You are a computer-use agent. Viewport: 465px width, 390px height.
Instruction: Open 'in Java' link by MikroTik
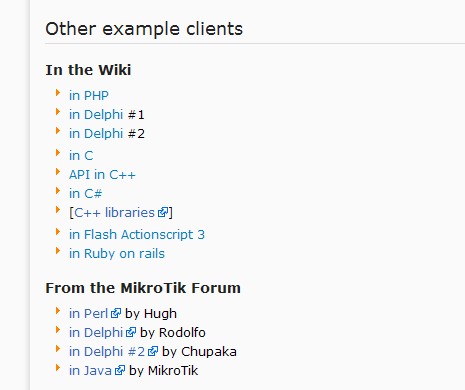point(90,371)
